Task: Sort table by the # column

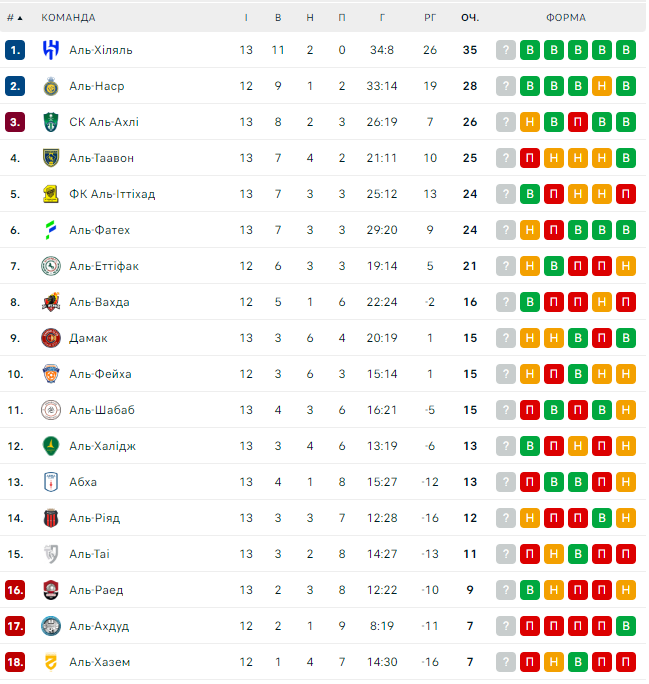Action: click(14, 17)
